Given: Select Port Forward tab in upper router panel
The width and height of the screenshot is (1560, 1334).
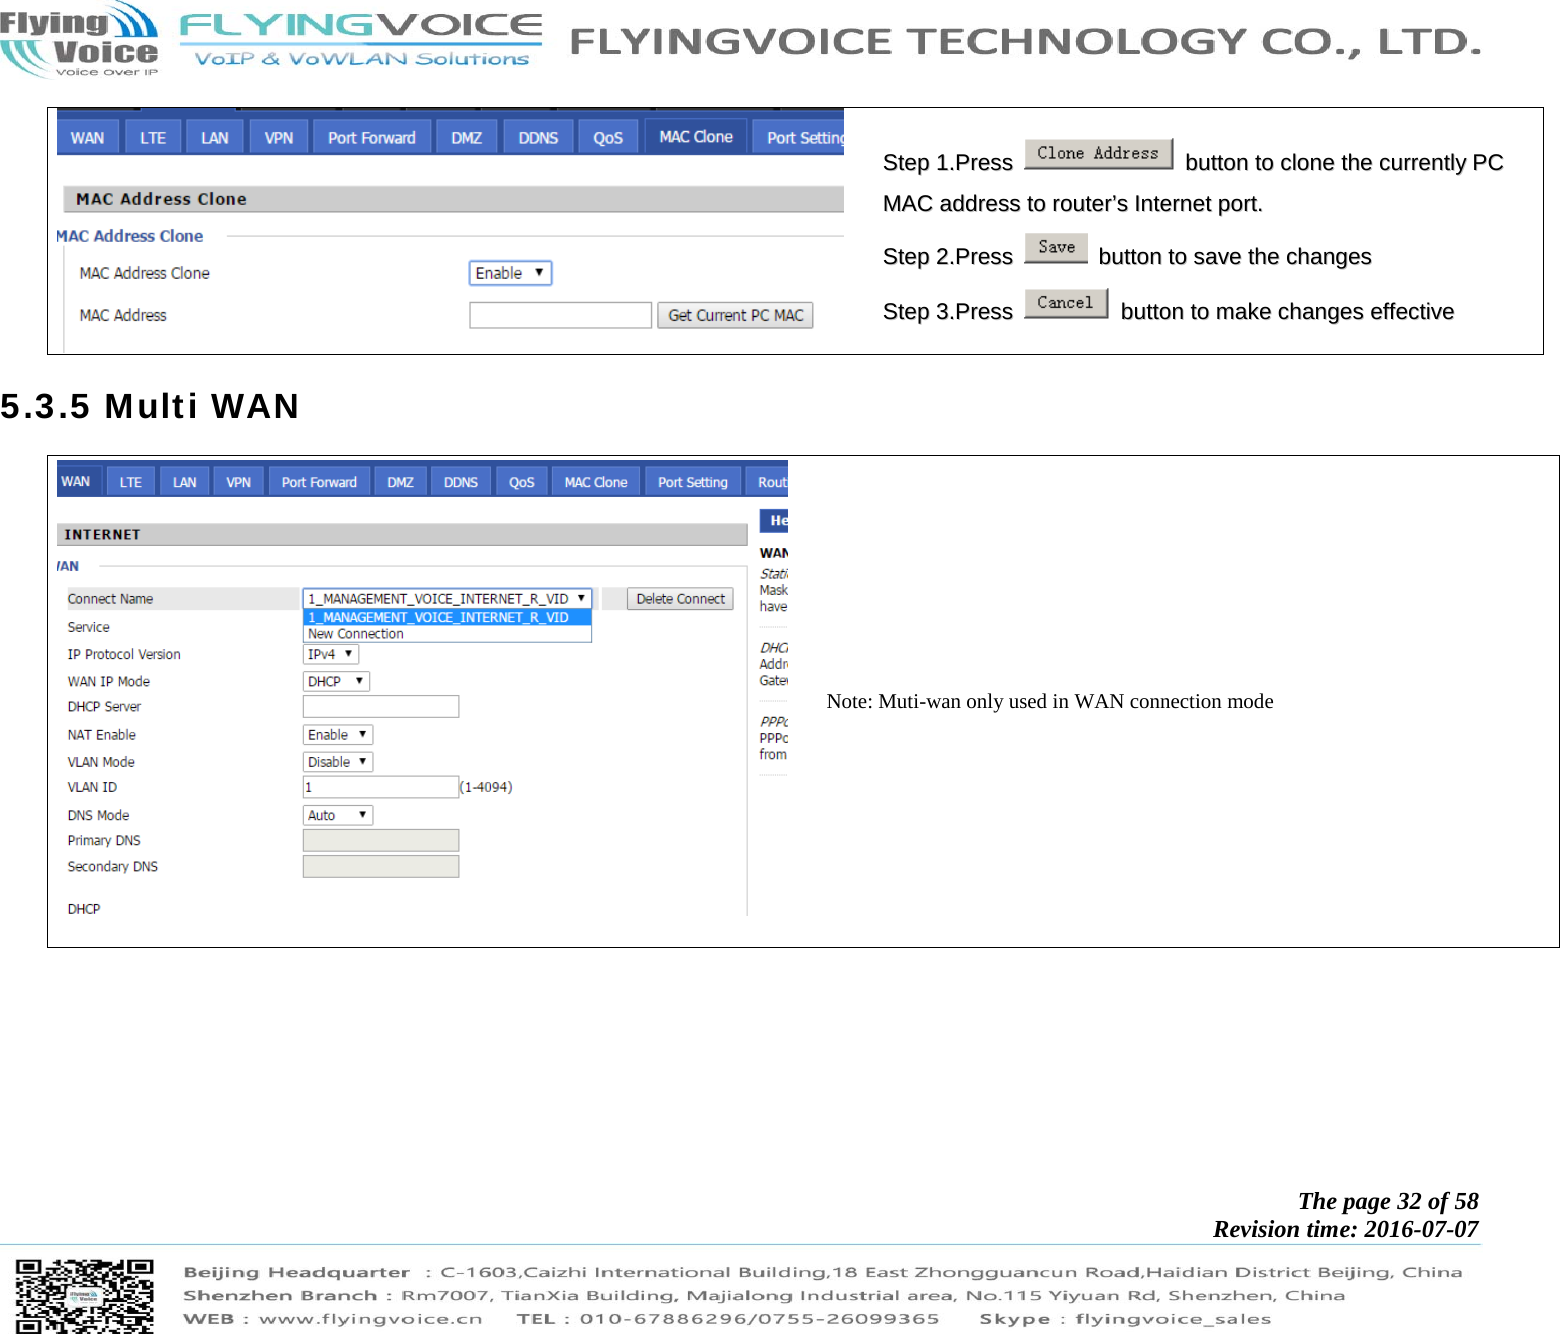Looking at the screenshot, I should (372, 137).
